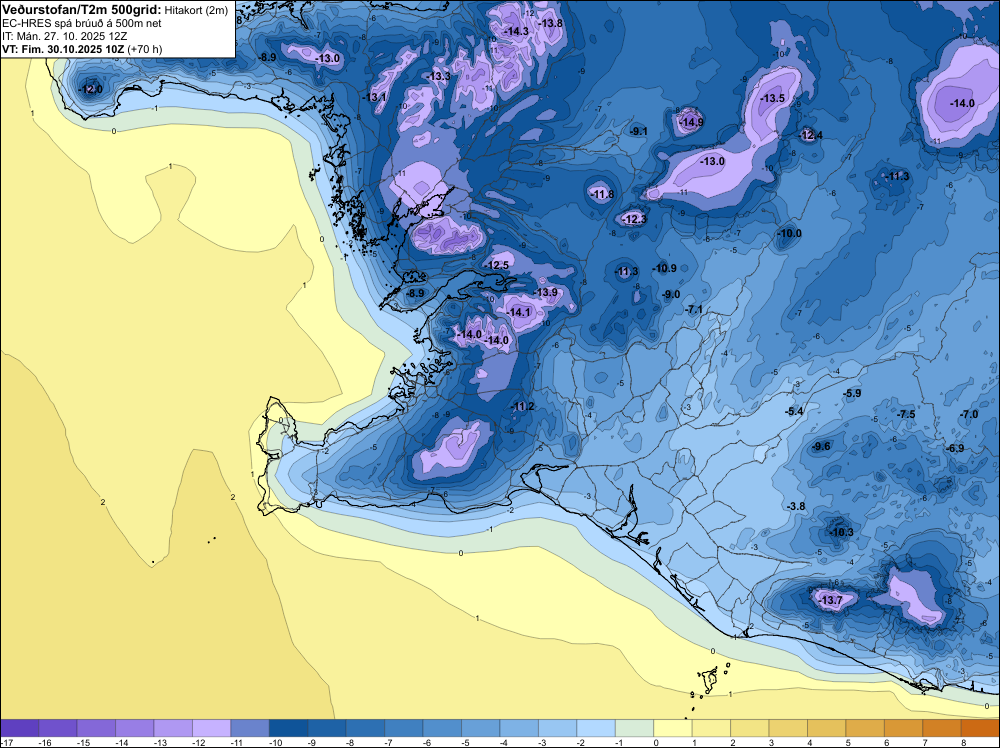Click the -13.9 temperature value
Image resolution: width=1000 pixels, height=748 pixels.
546,292
